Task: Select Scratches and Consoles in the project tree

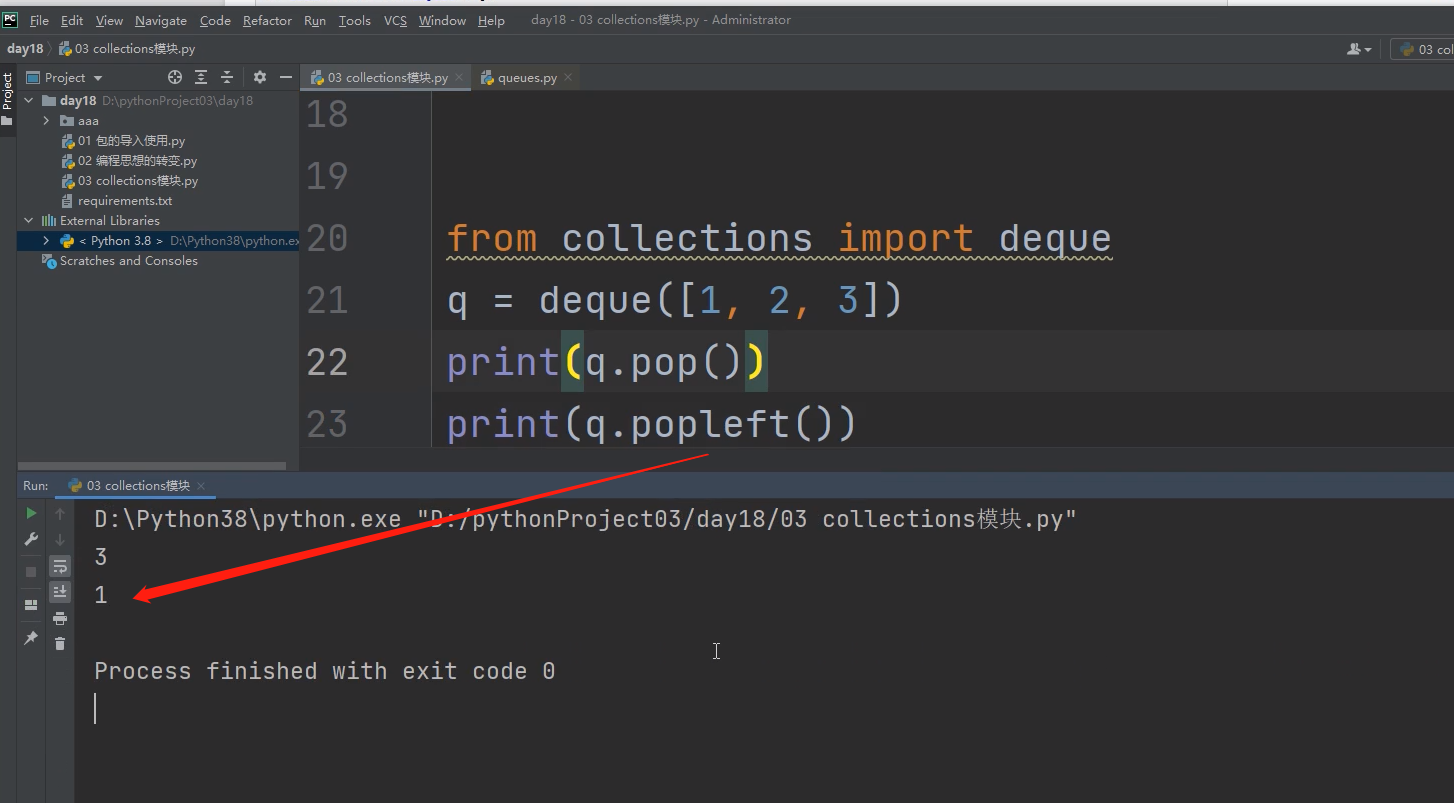Action: pos(129,261)
